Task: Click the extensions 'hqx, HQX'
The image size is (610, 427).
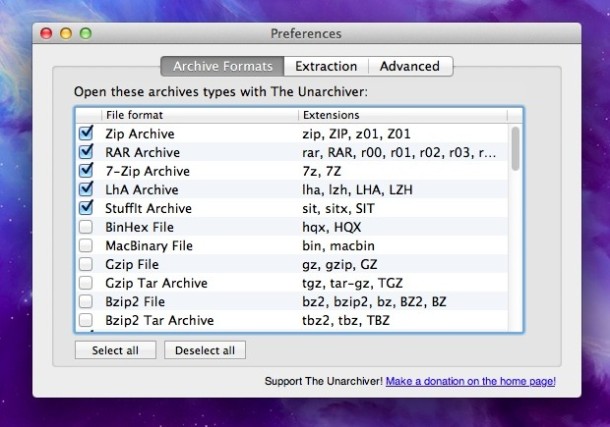Action: pyautogui.click(x=332, y=227)
